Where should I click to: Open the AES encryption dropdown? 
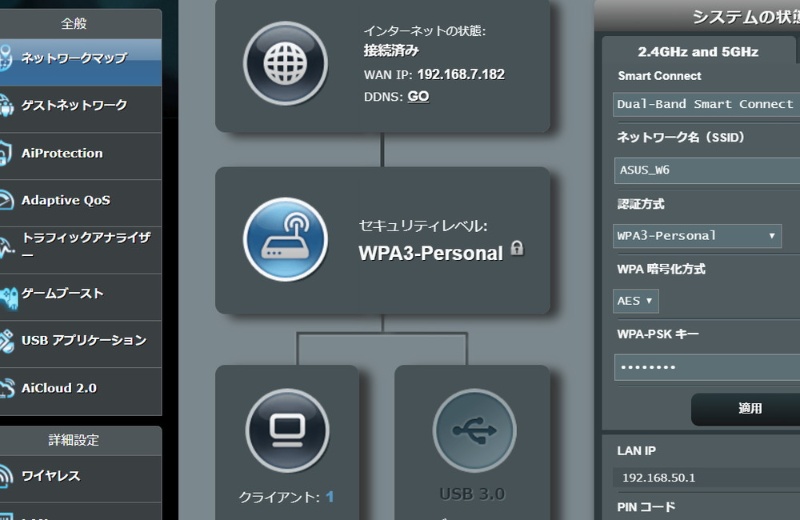coord(635,301)
